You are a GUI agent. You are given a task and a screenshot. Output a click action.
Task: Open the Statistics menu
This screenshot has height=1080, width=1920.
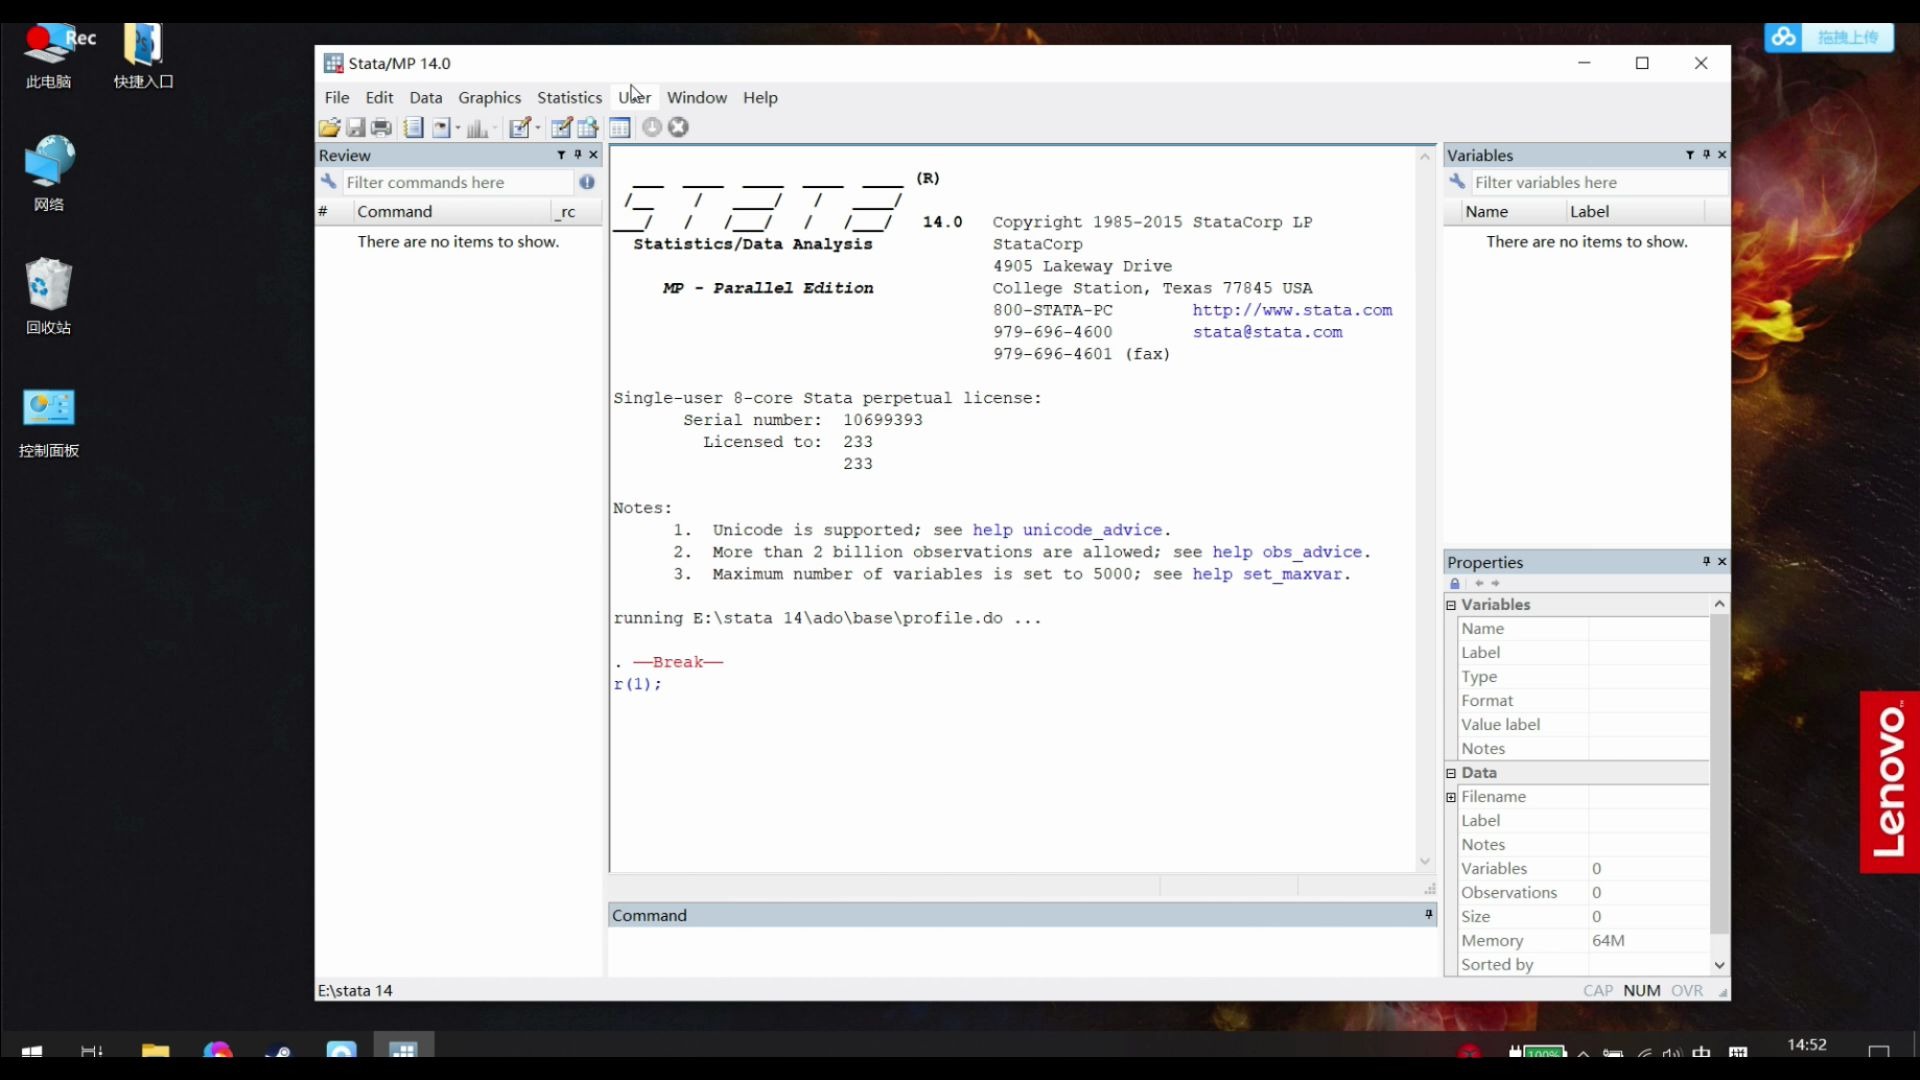(569, 97)
